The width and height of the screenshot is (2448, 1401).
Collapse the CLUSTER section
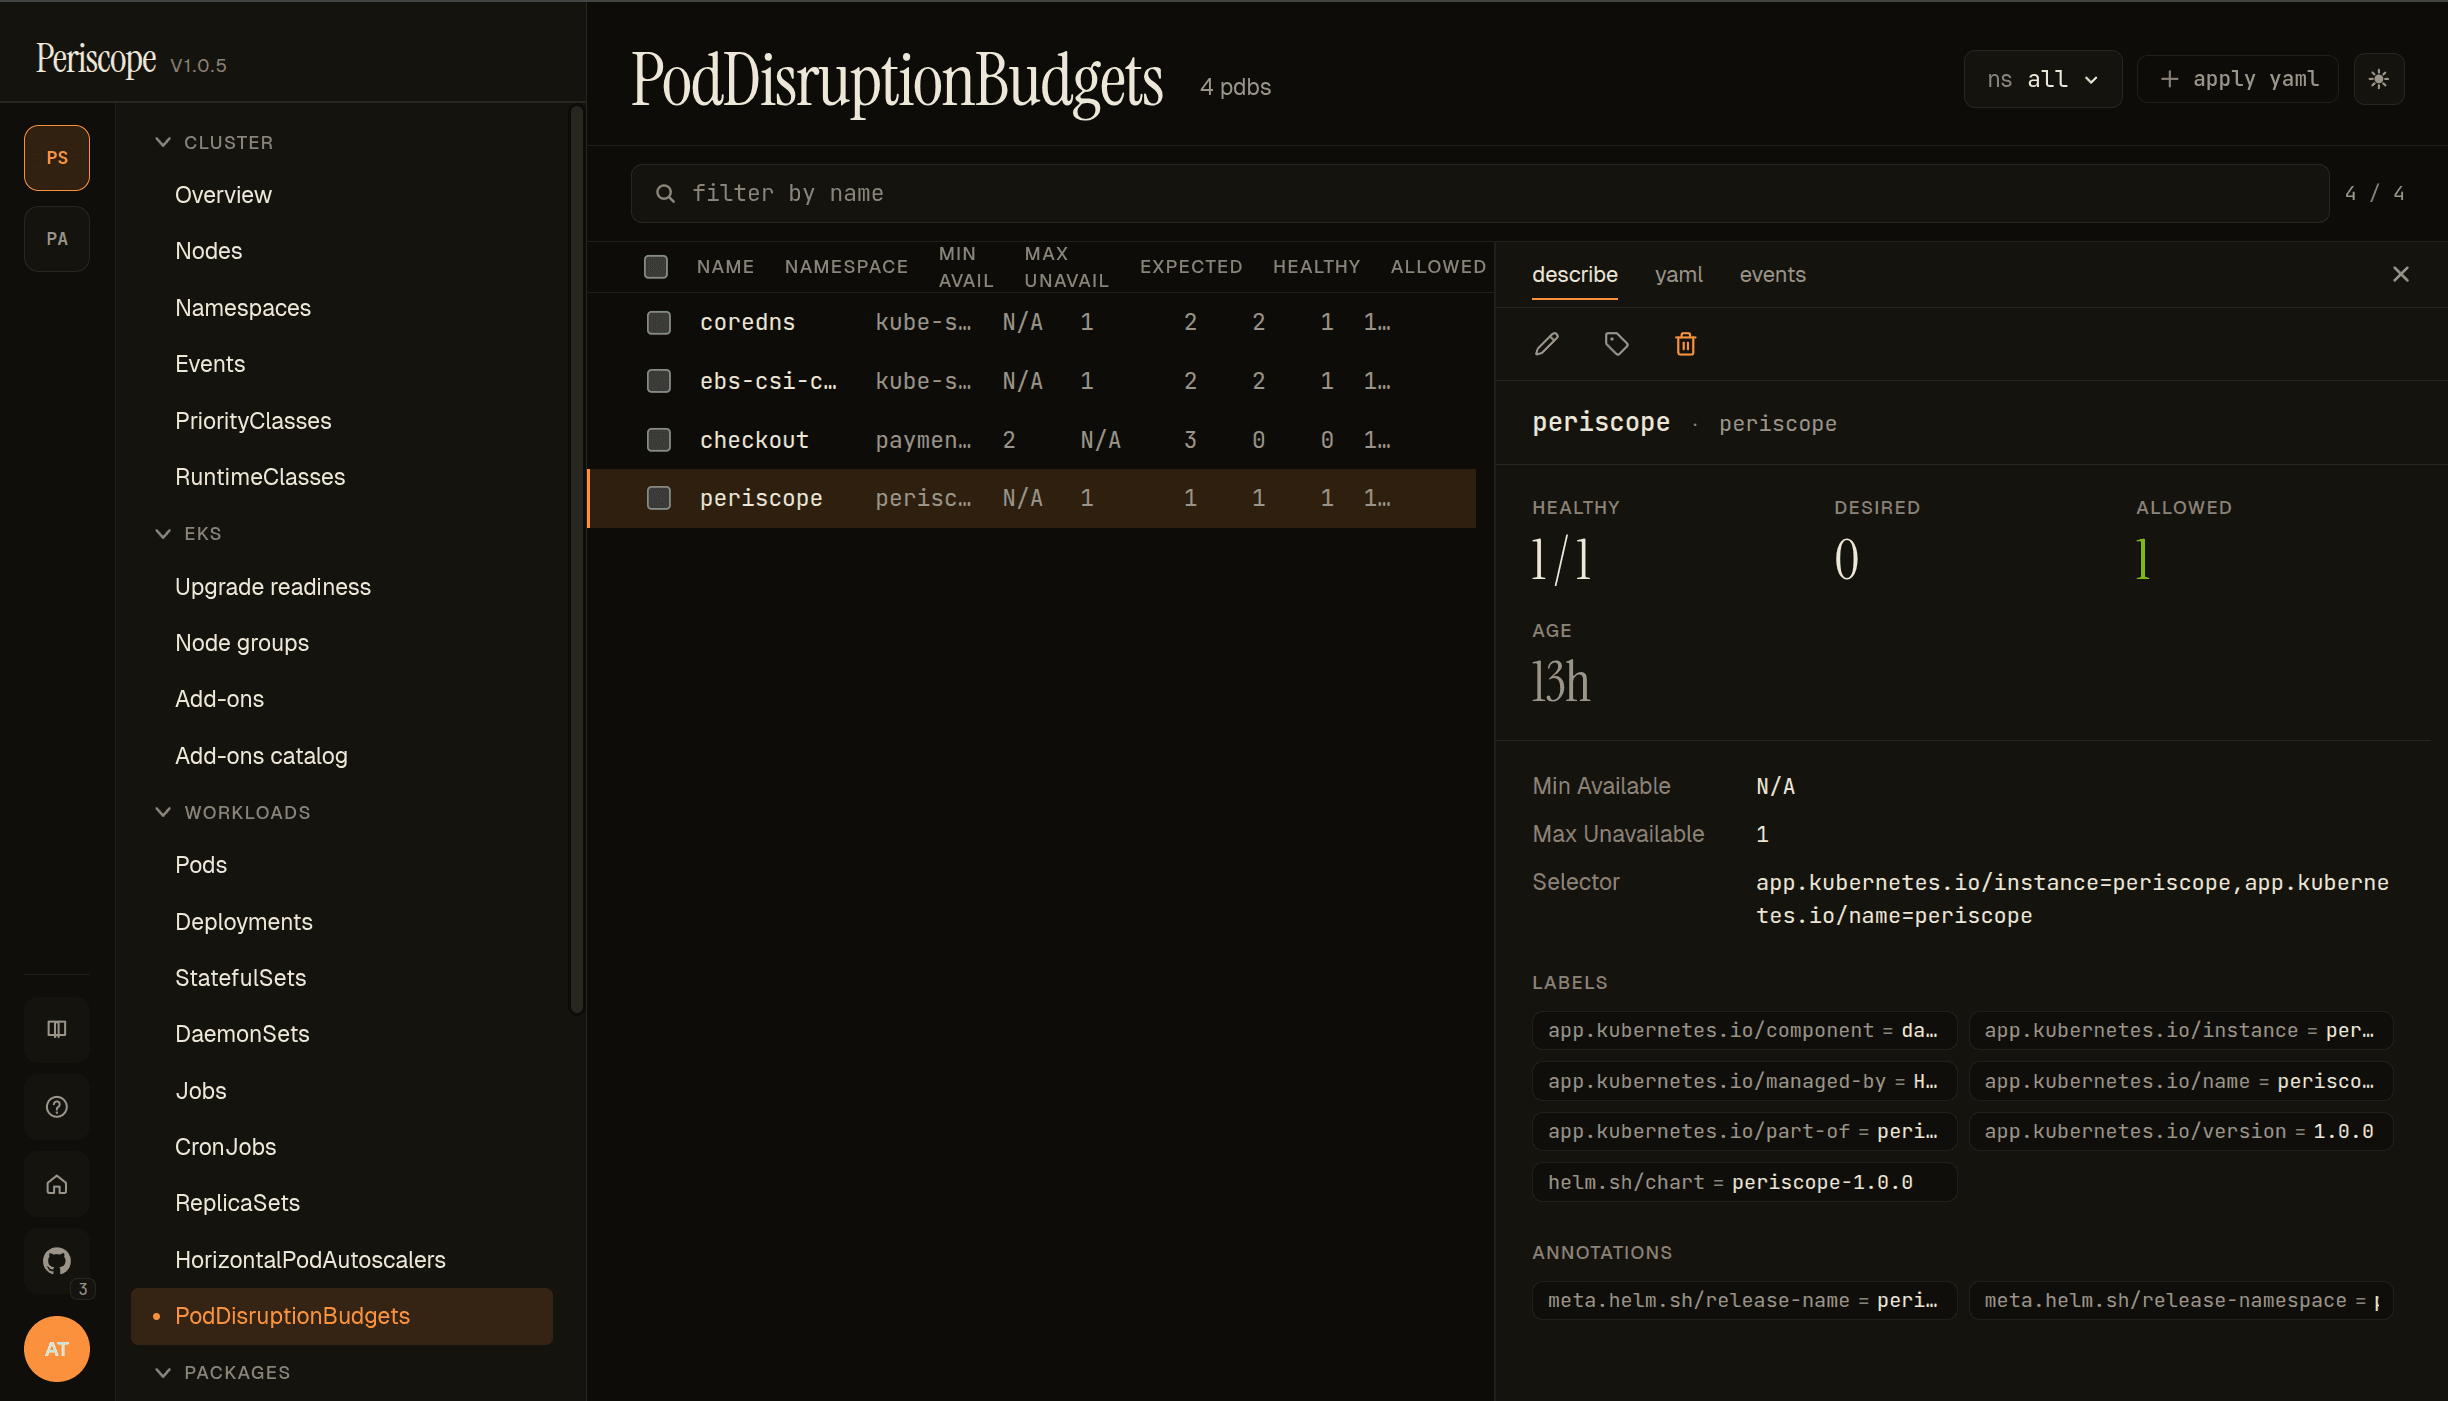tap(214, 142)
